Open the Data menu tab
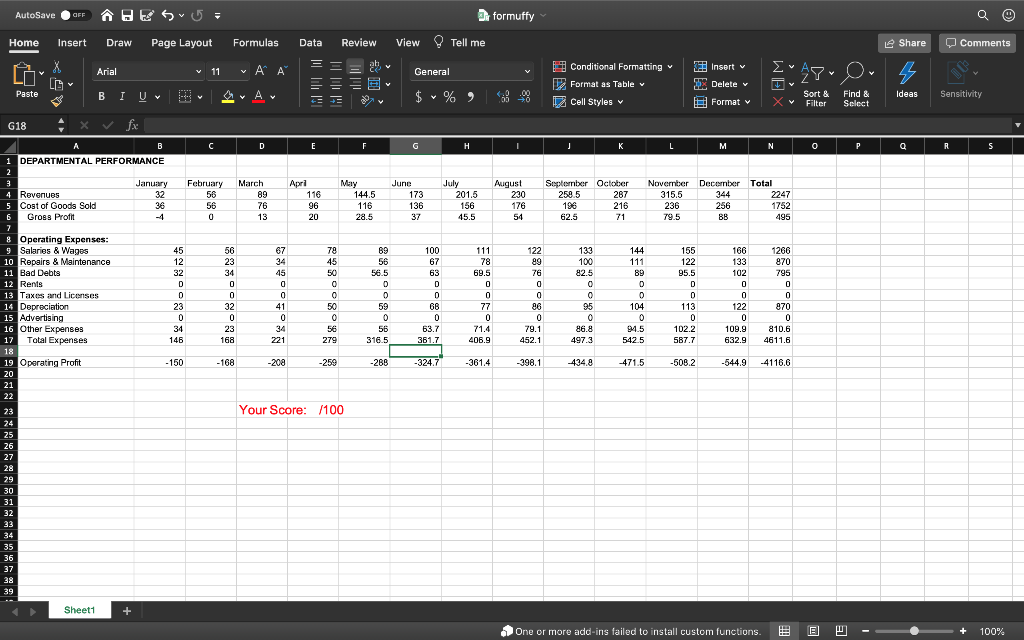 (x=311, y=43)
